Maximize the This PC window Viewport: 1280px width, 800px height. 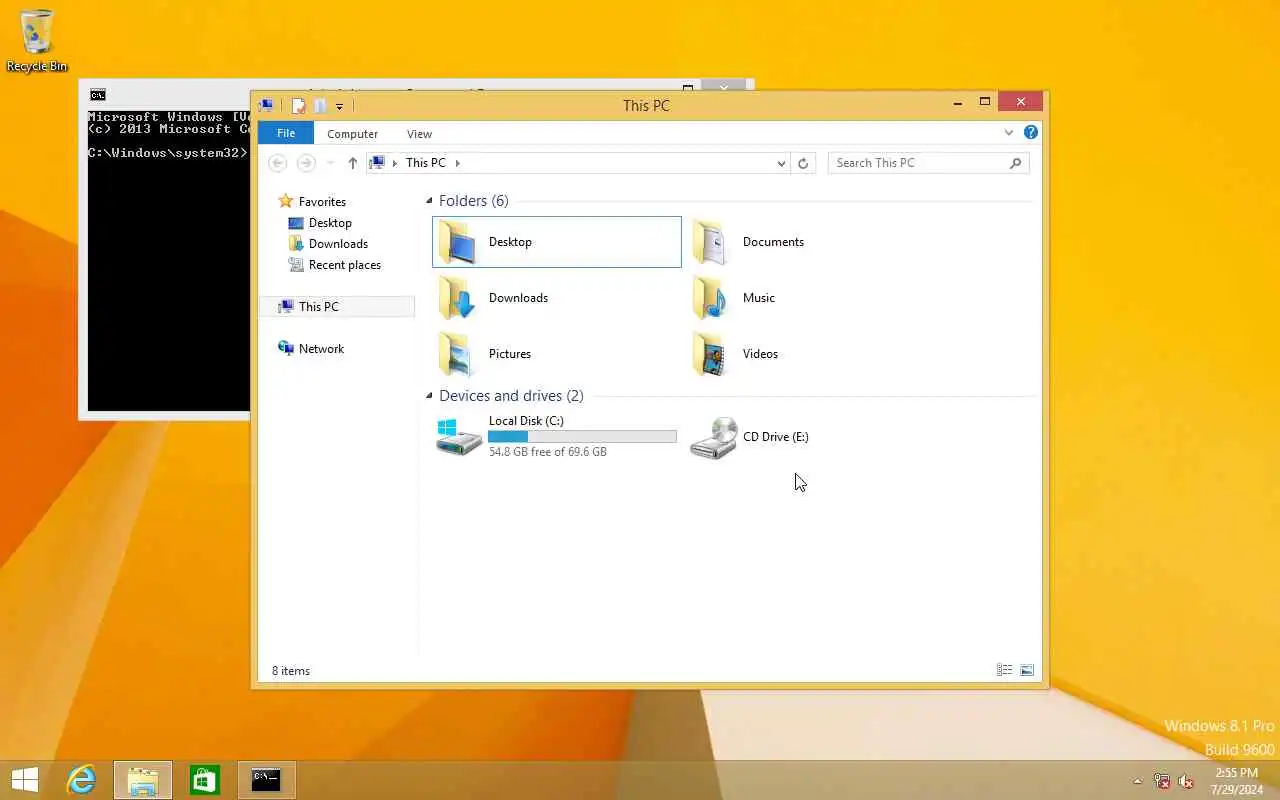tap(984, 102)
